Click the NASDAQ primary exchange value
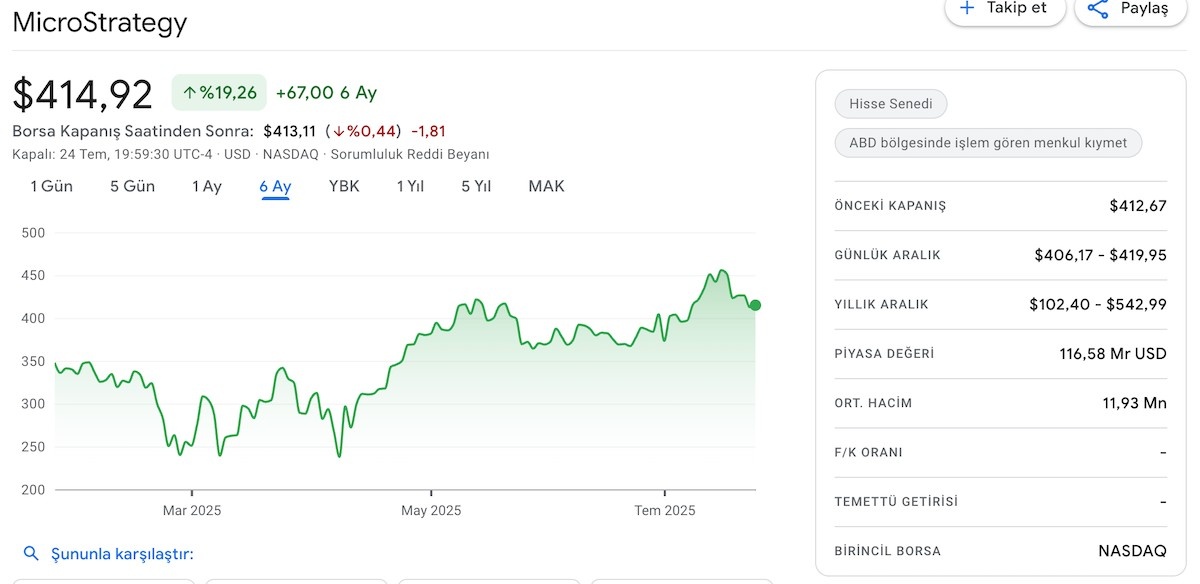 coord(1132,551)
